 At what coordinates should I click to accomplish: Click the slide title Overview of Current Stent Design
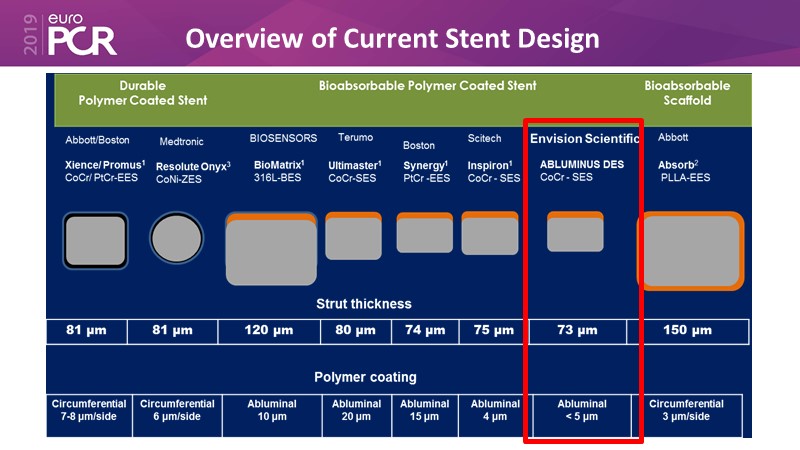[393, 38]
